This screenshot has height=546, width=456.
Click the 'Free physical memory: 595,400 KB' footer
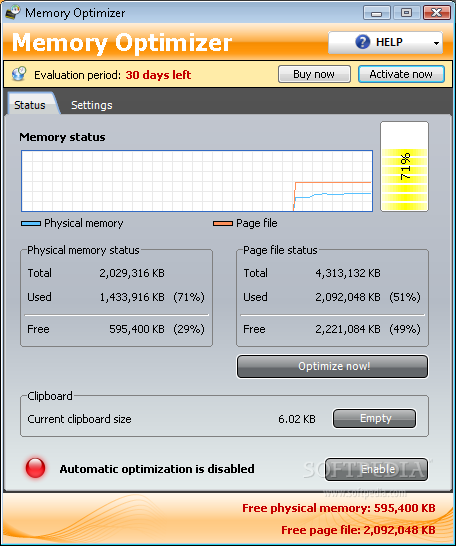click(339, 508)
